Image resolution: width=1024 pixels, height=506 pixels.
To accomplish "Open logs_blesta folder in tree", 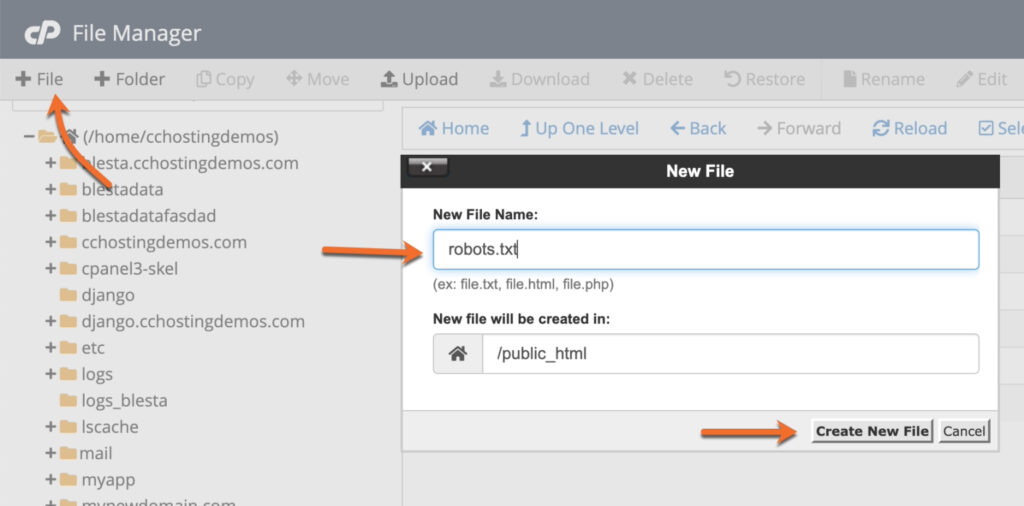I will [x=124, y=400].
